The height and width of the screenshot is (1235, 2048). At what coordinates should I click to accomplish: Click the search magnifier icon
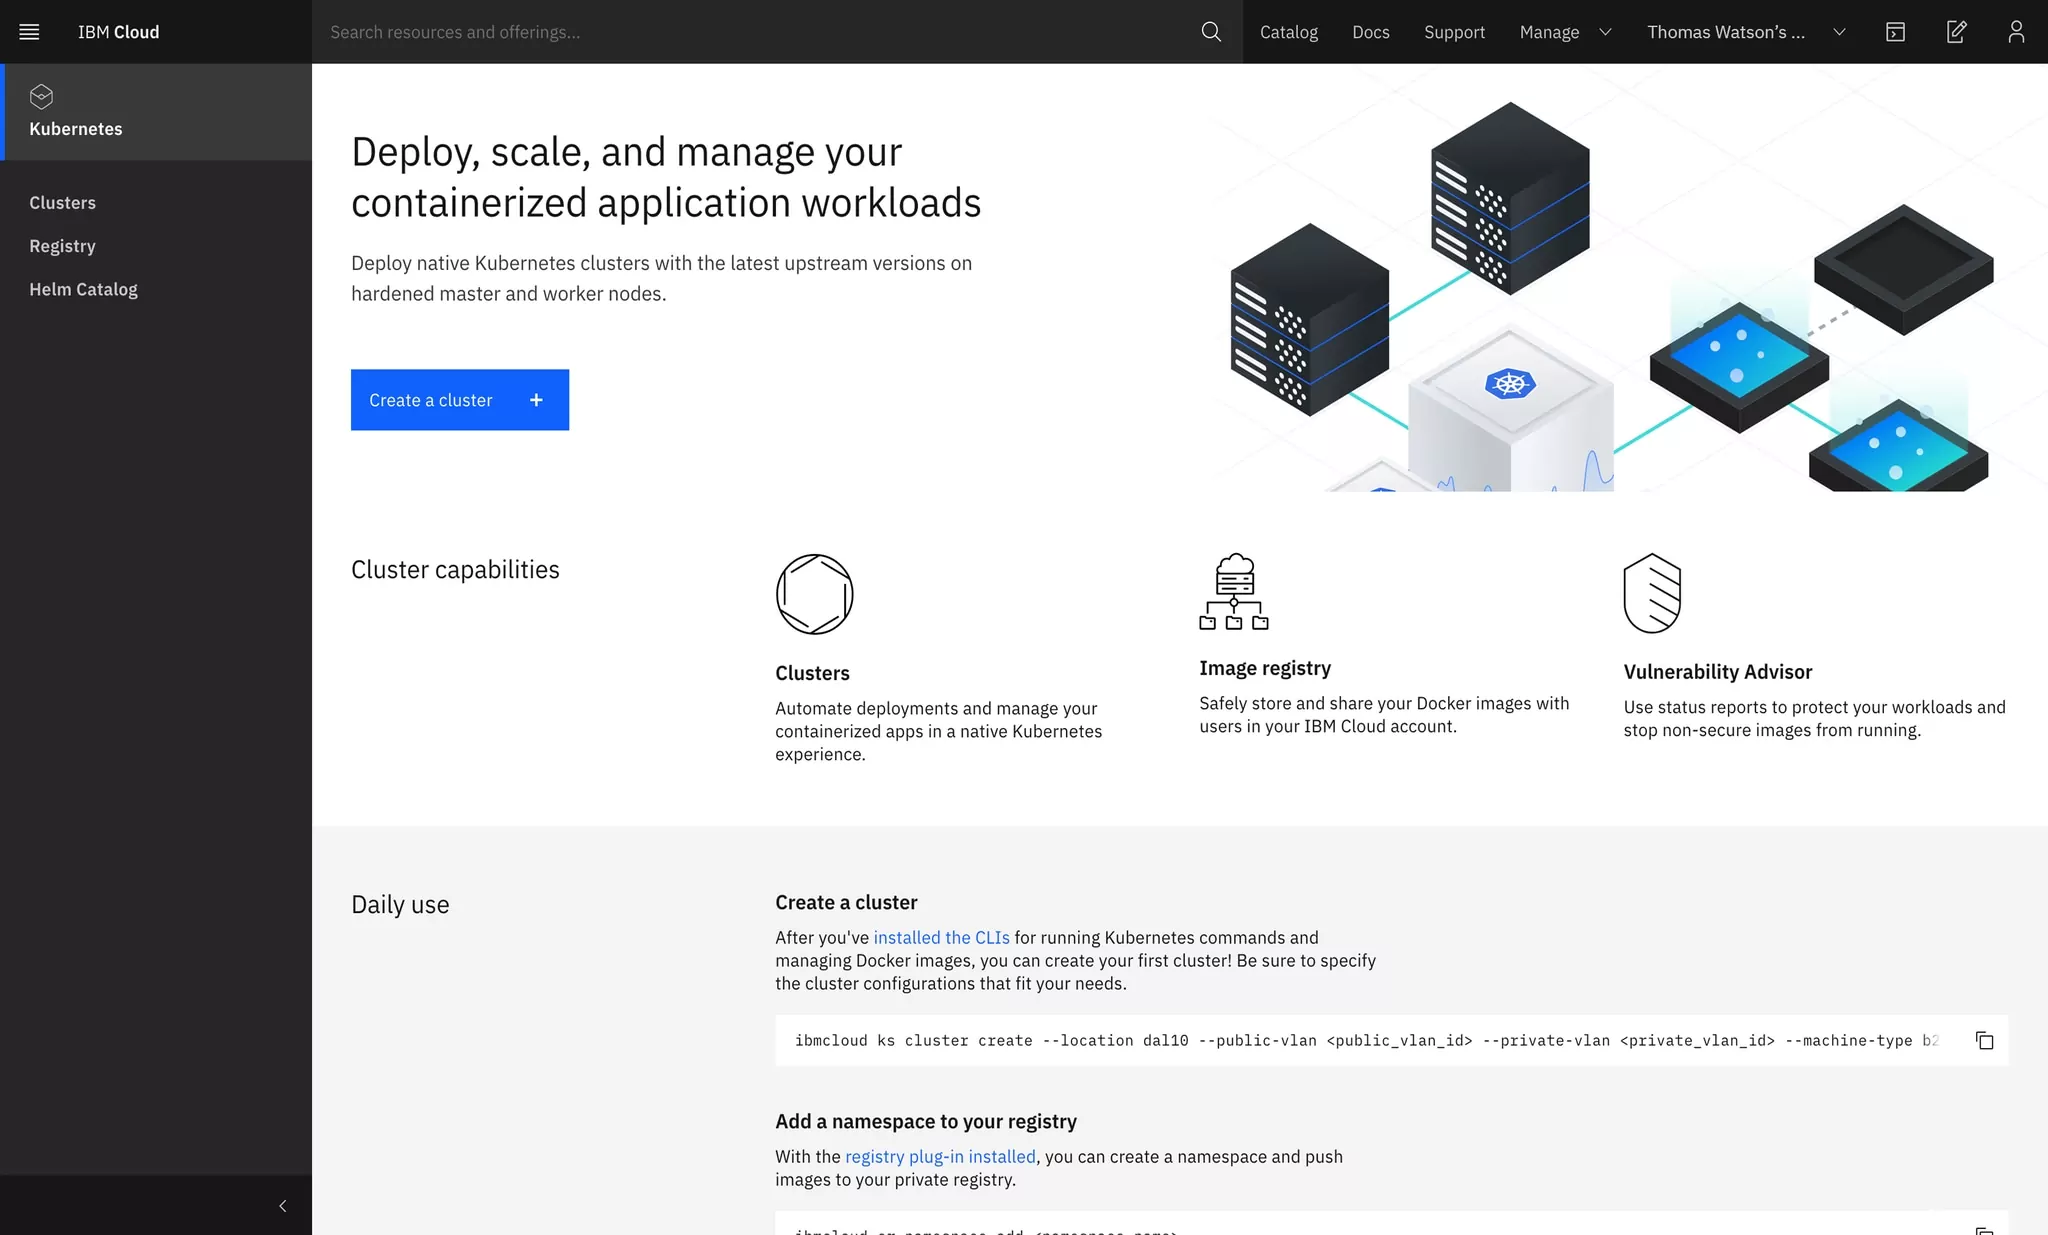[1211, 32]
